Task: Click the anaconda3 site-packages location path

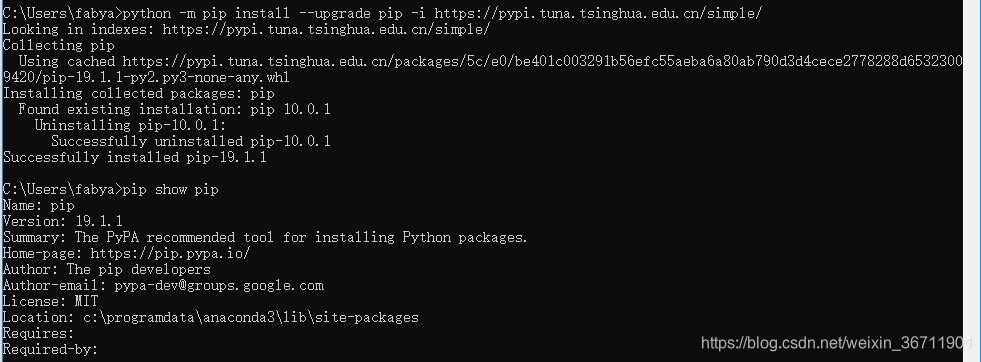Action: click(x=251, y=318)
